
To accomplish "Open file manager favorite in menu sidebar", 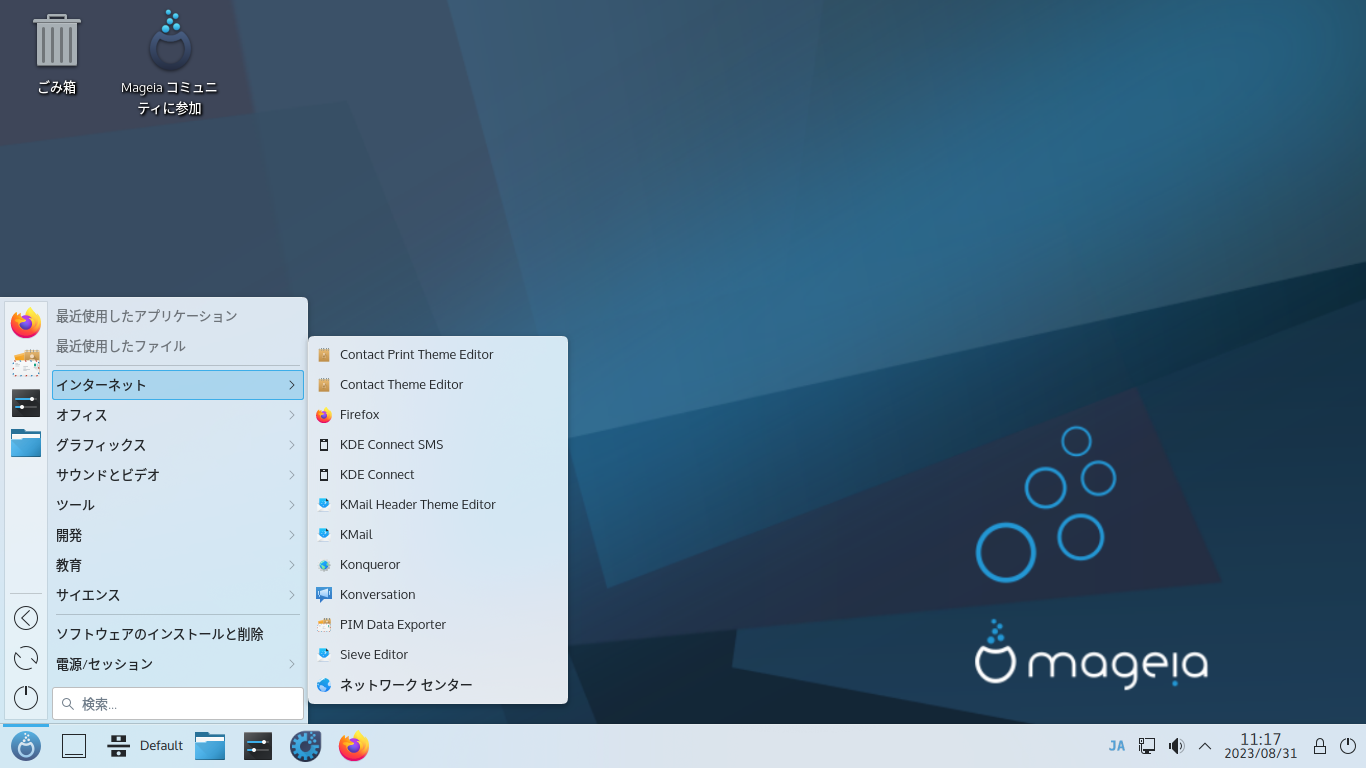I will tap(26, 443).
